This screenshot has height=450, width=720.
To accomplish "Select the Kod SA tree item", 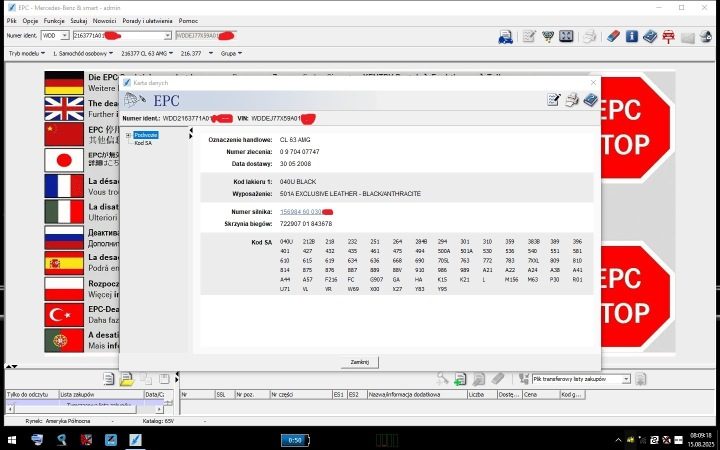I will [x=143, y=143].
